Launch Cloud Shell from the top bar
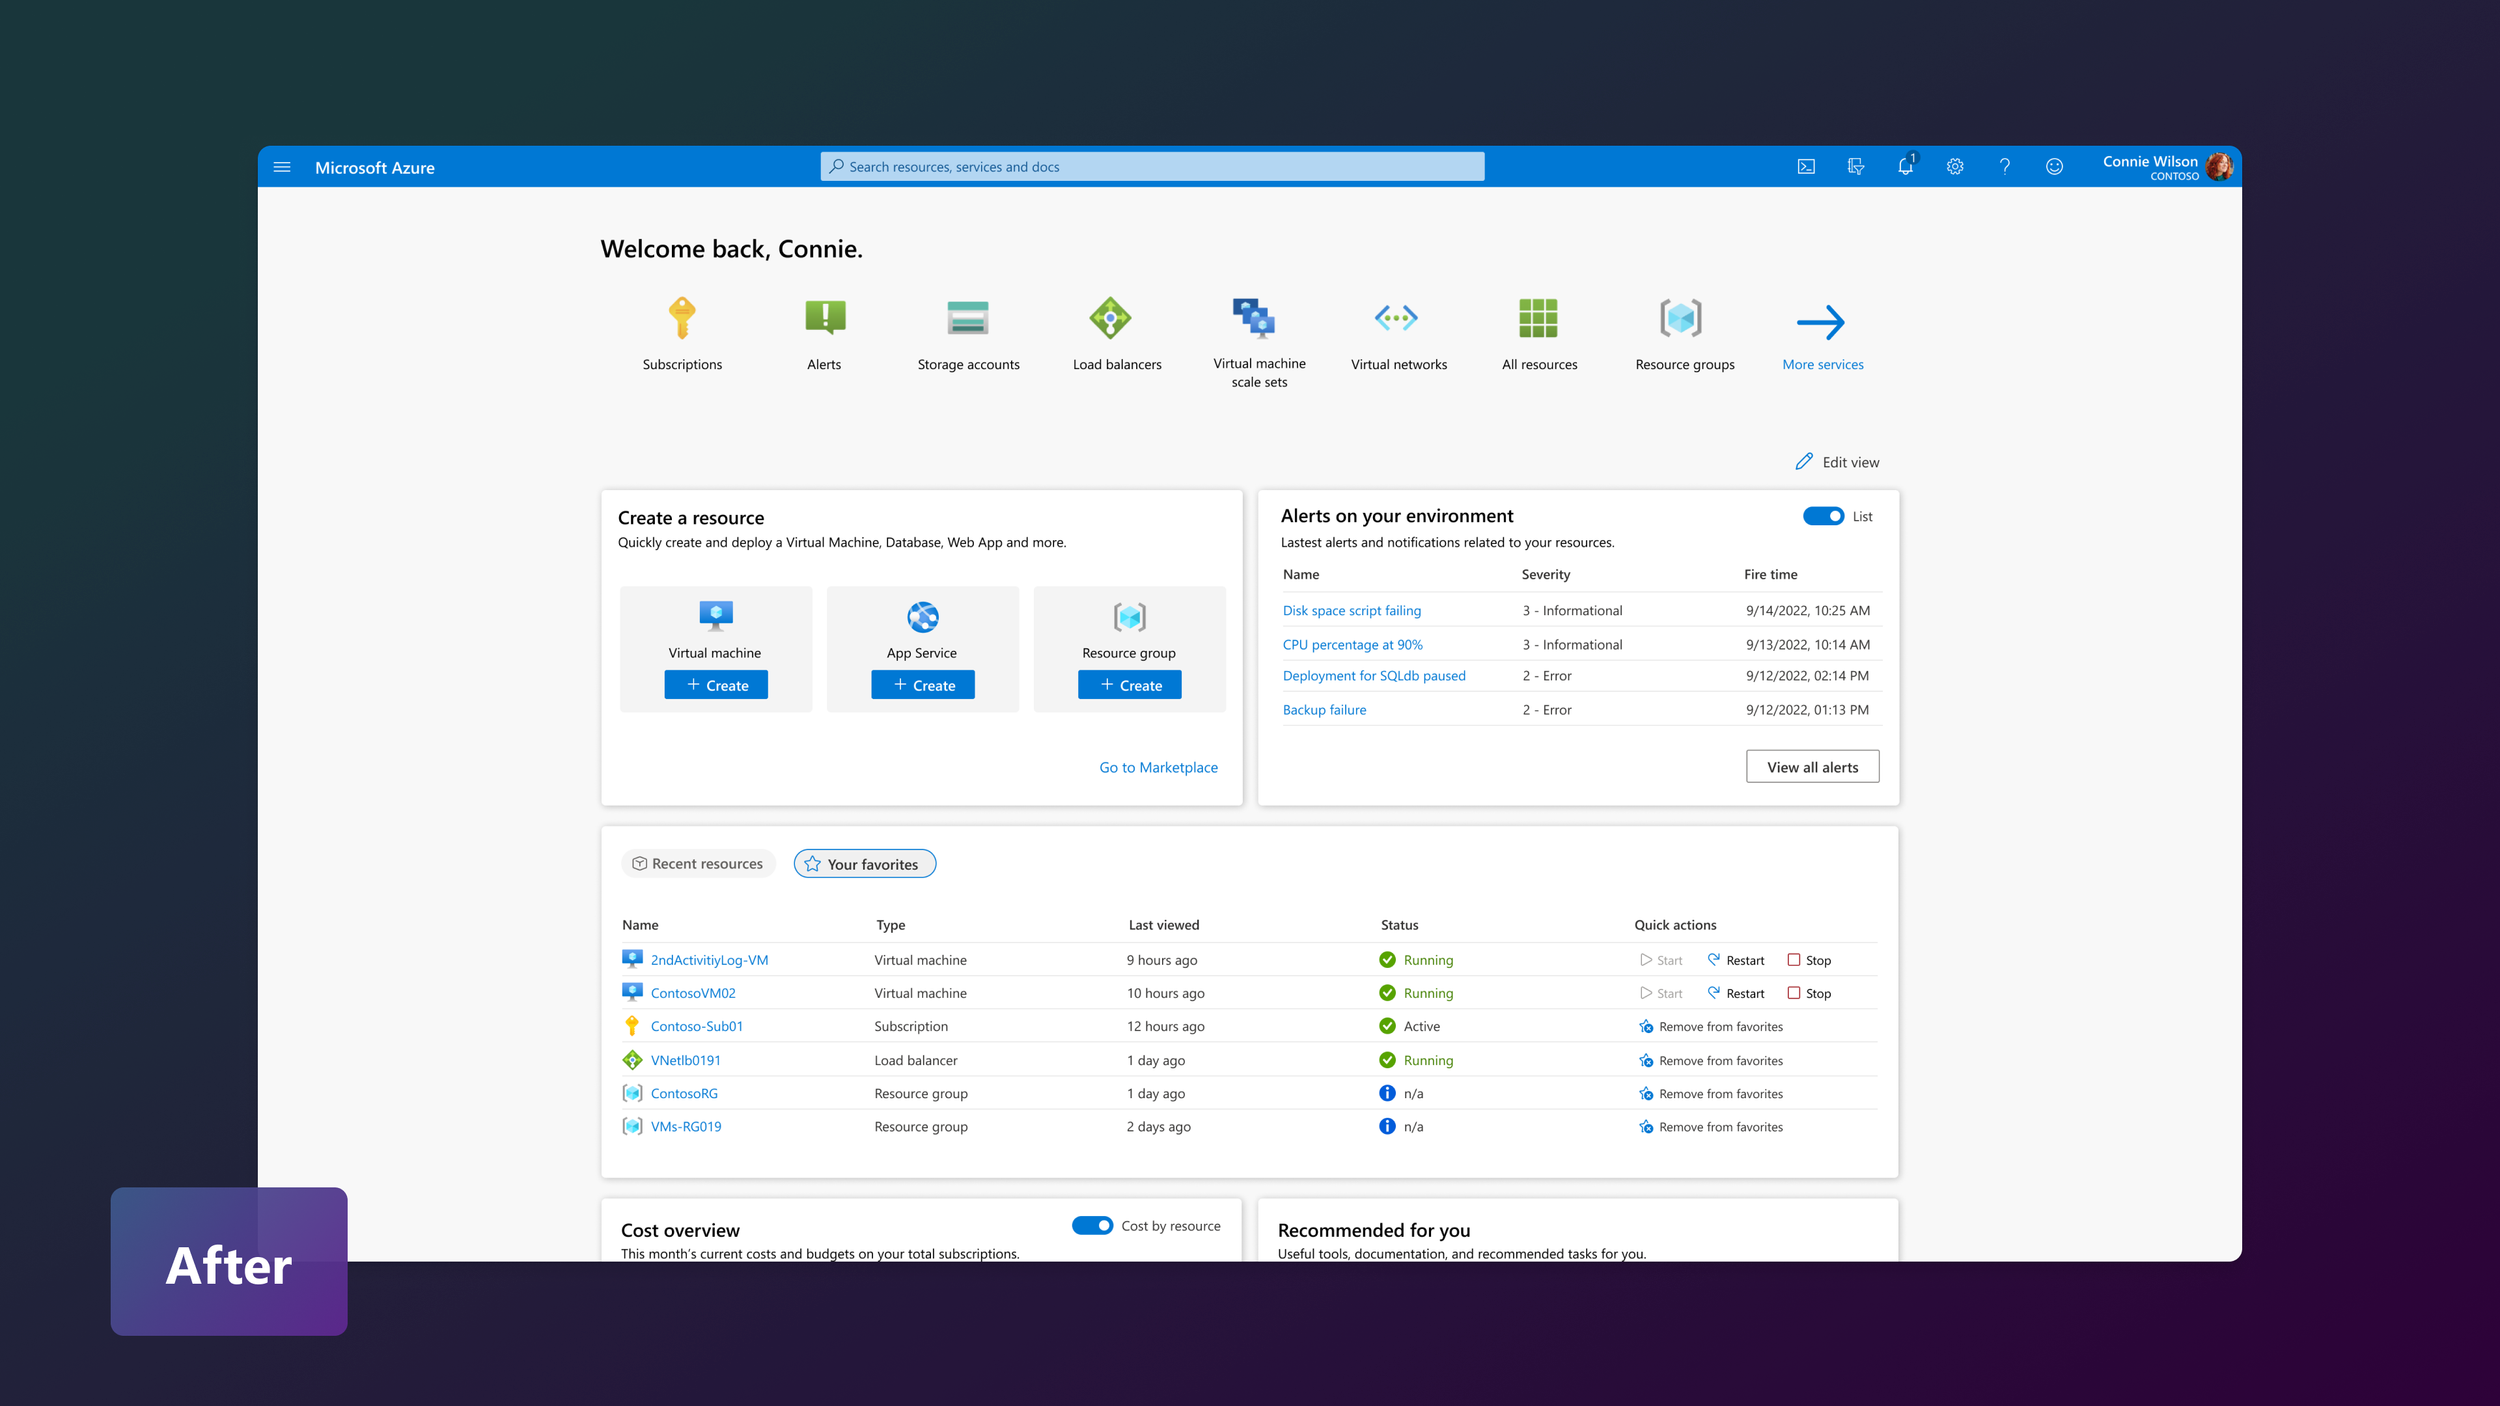The height and width of the screenshot is (1406, 2500). (x=1806, y=167)
